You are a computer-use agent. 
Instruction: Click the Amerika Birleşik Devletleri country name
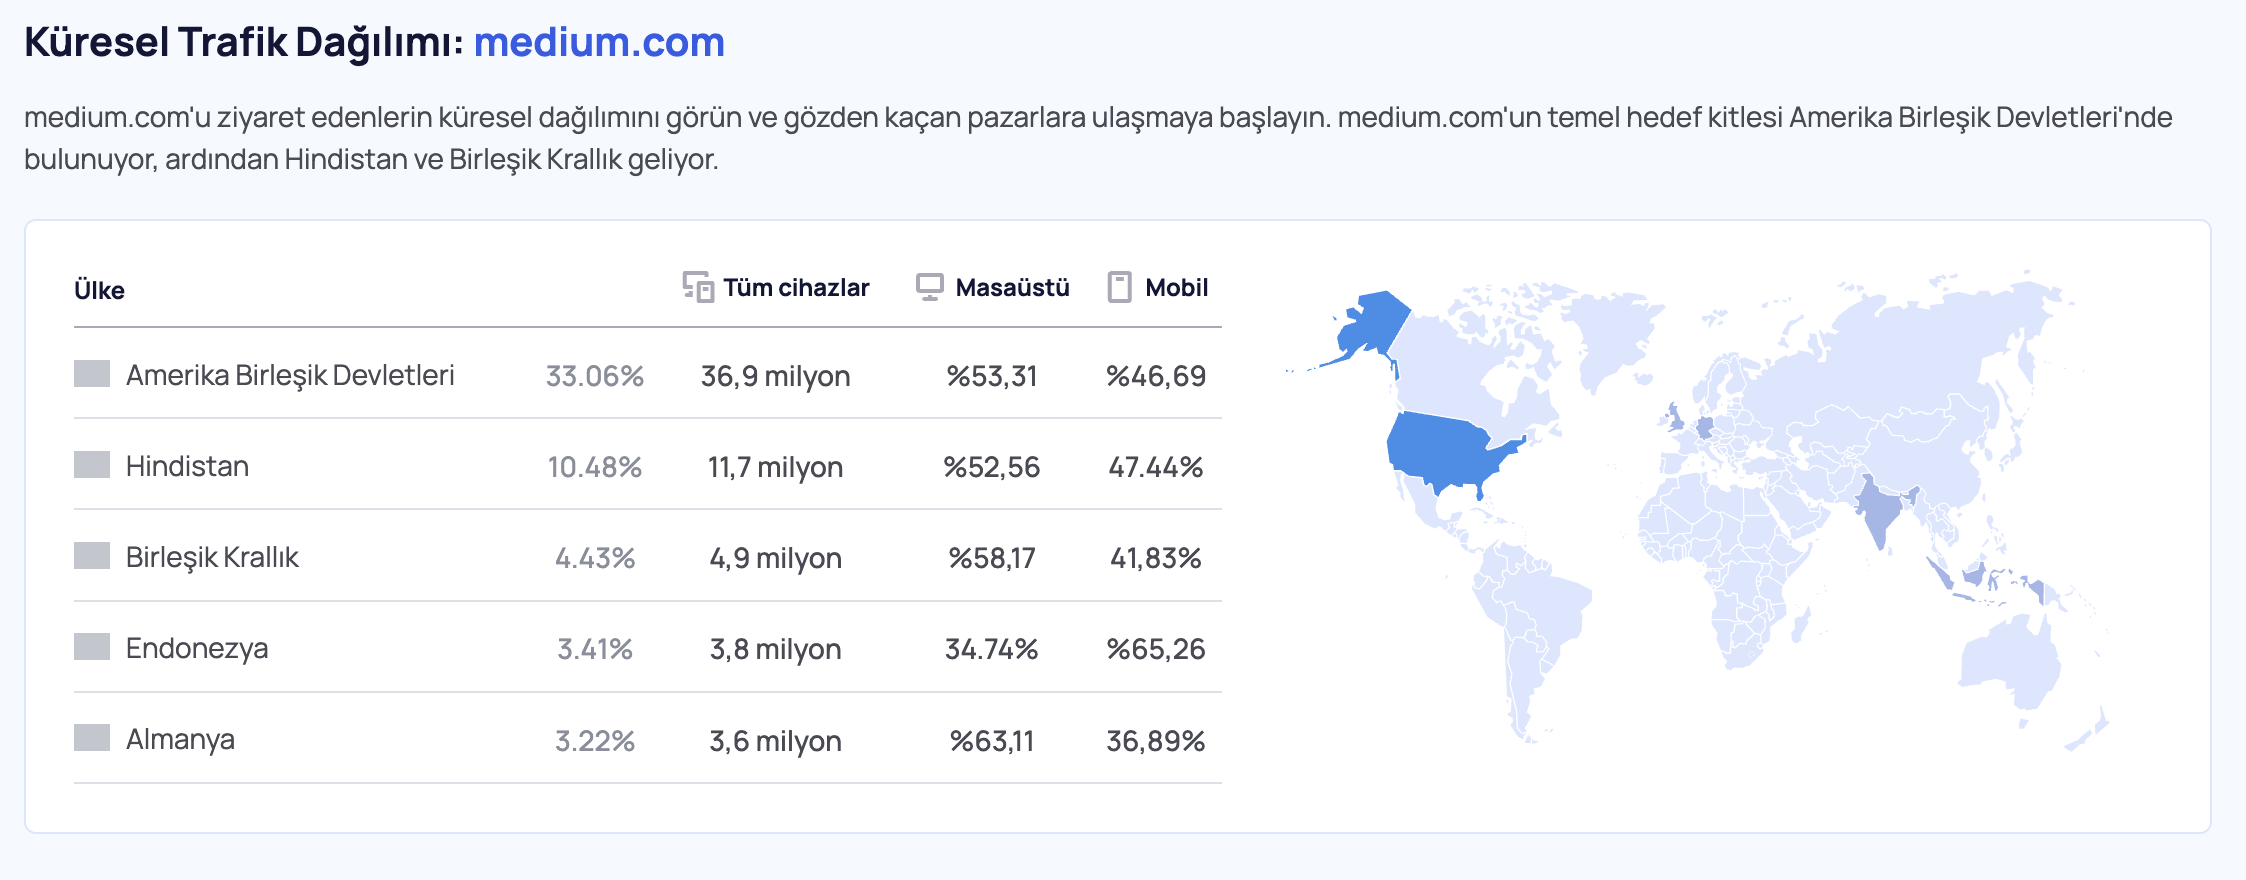tap(290, 375)
